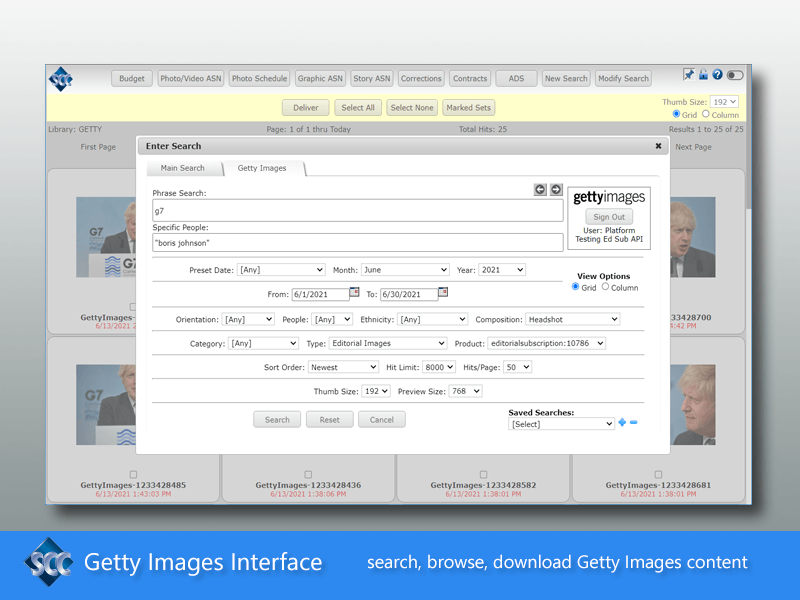This screenshot has width=800, height=600.
Task: Open the From date calendar picker
Action: (354, 292)
